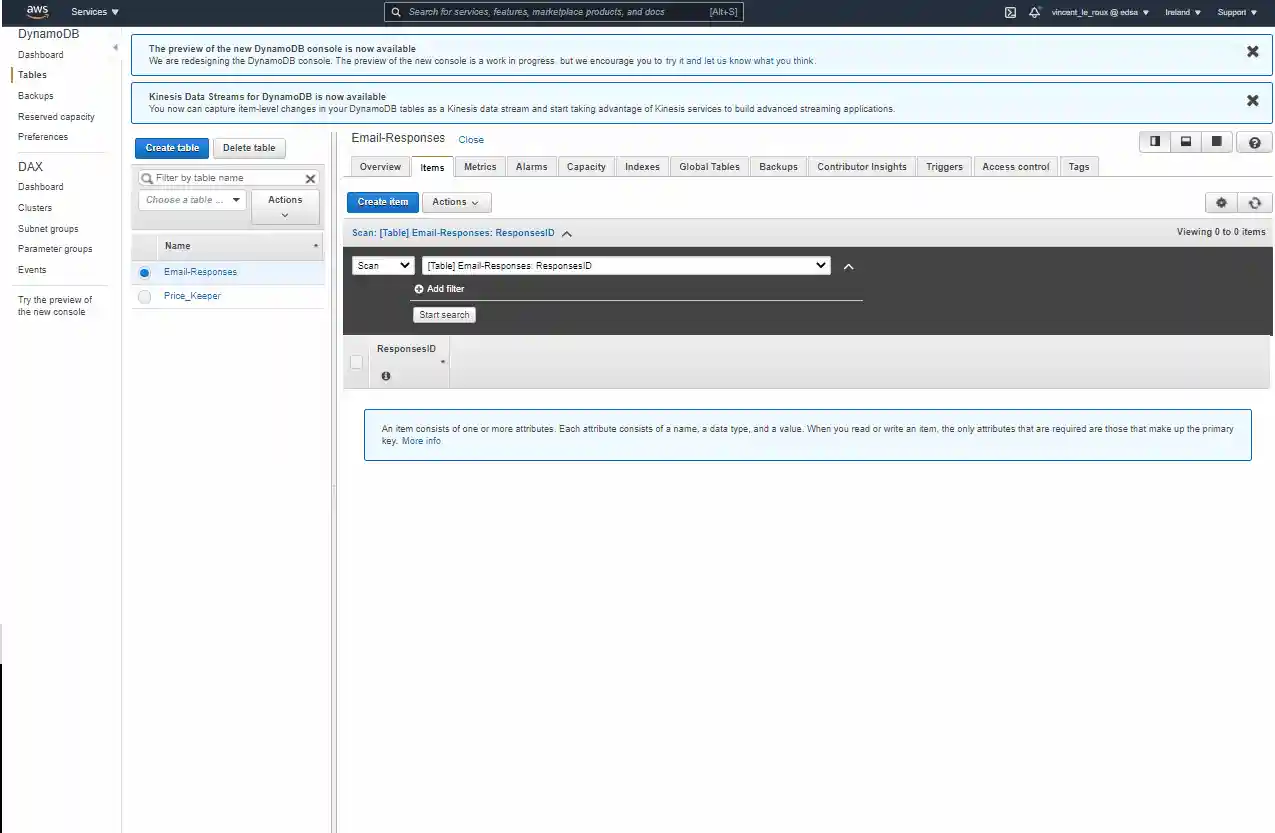Viewport: 1275px width, 833px height.
Task: Switch to the Triggers tab
Action: 944,167
